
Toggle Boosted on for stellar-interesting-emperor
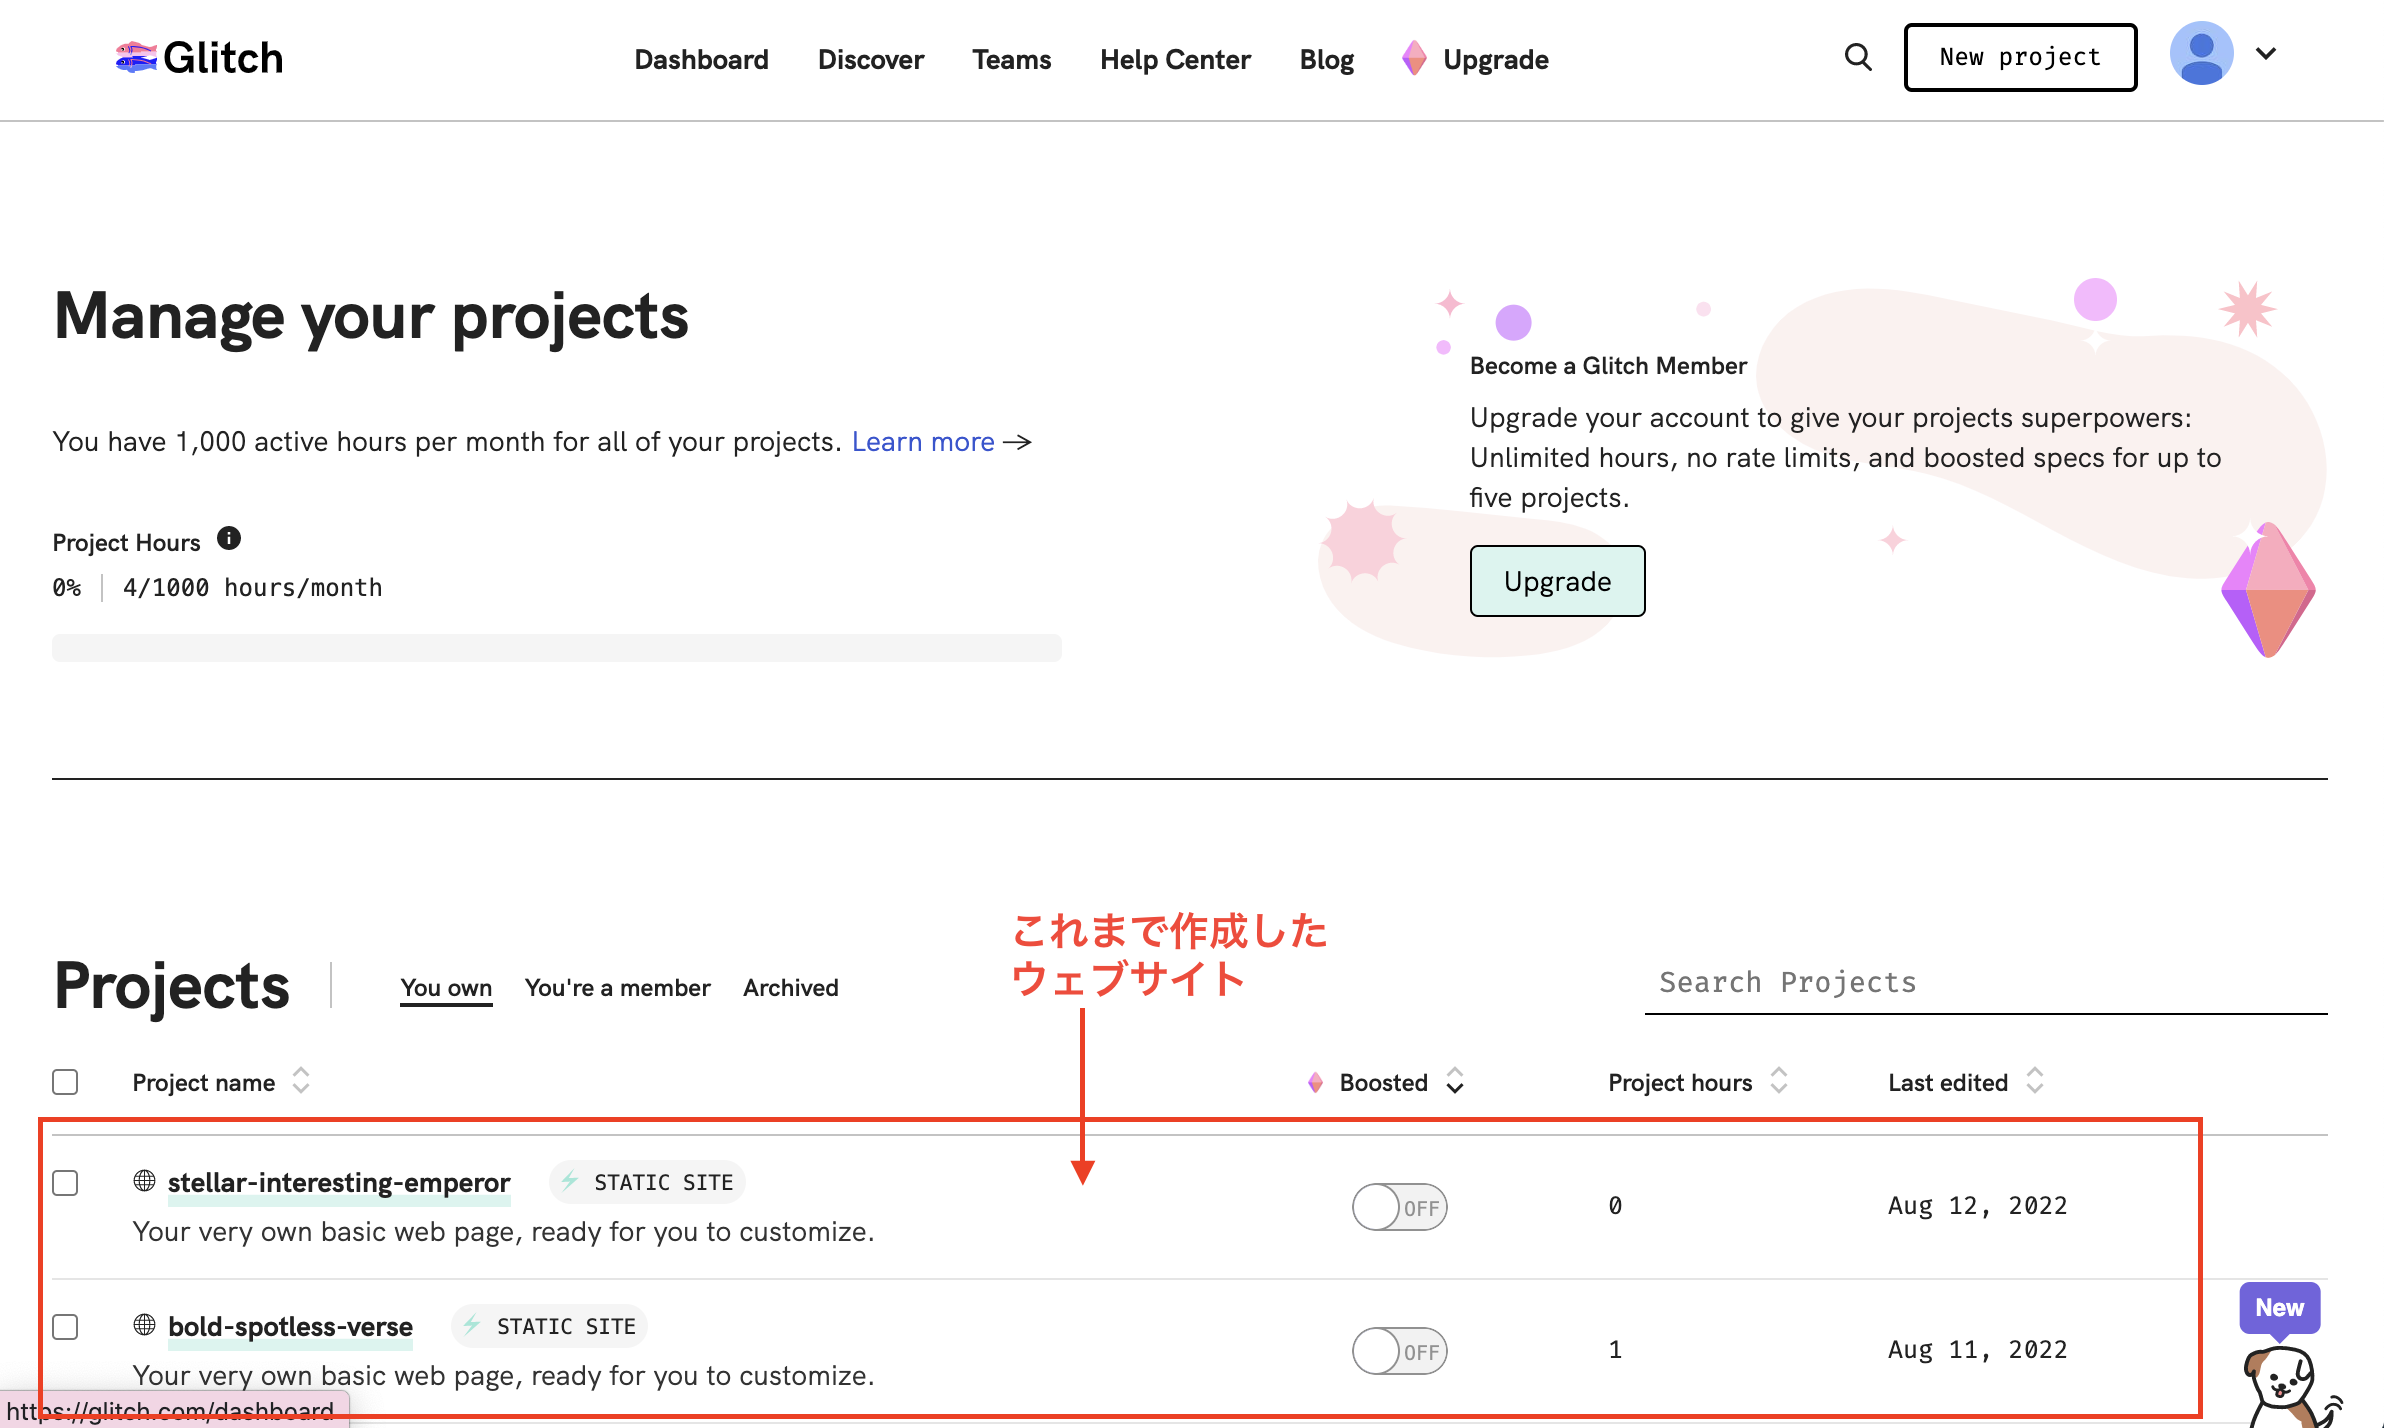[x=1399, y=1207]
